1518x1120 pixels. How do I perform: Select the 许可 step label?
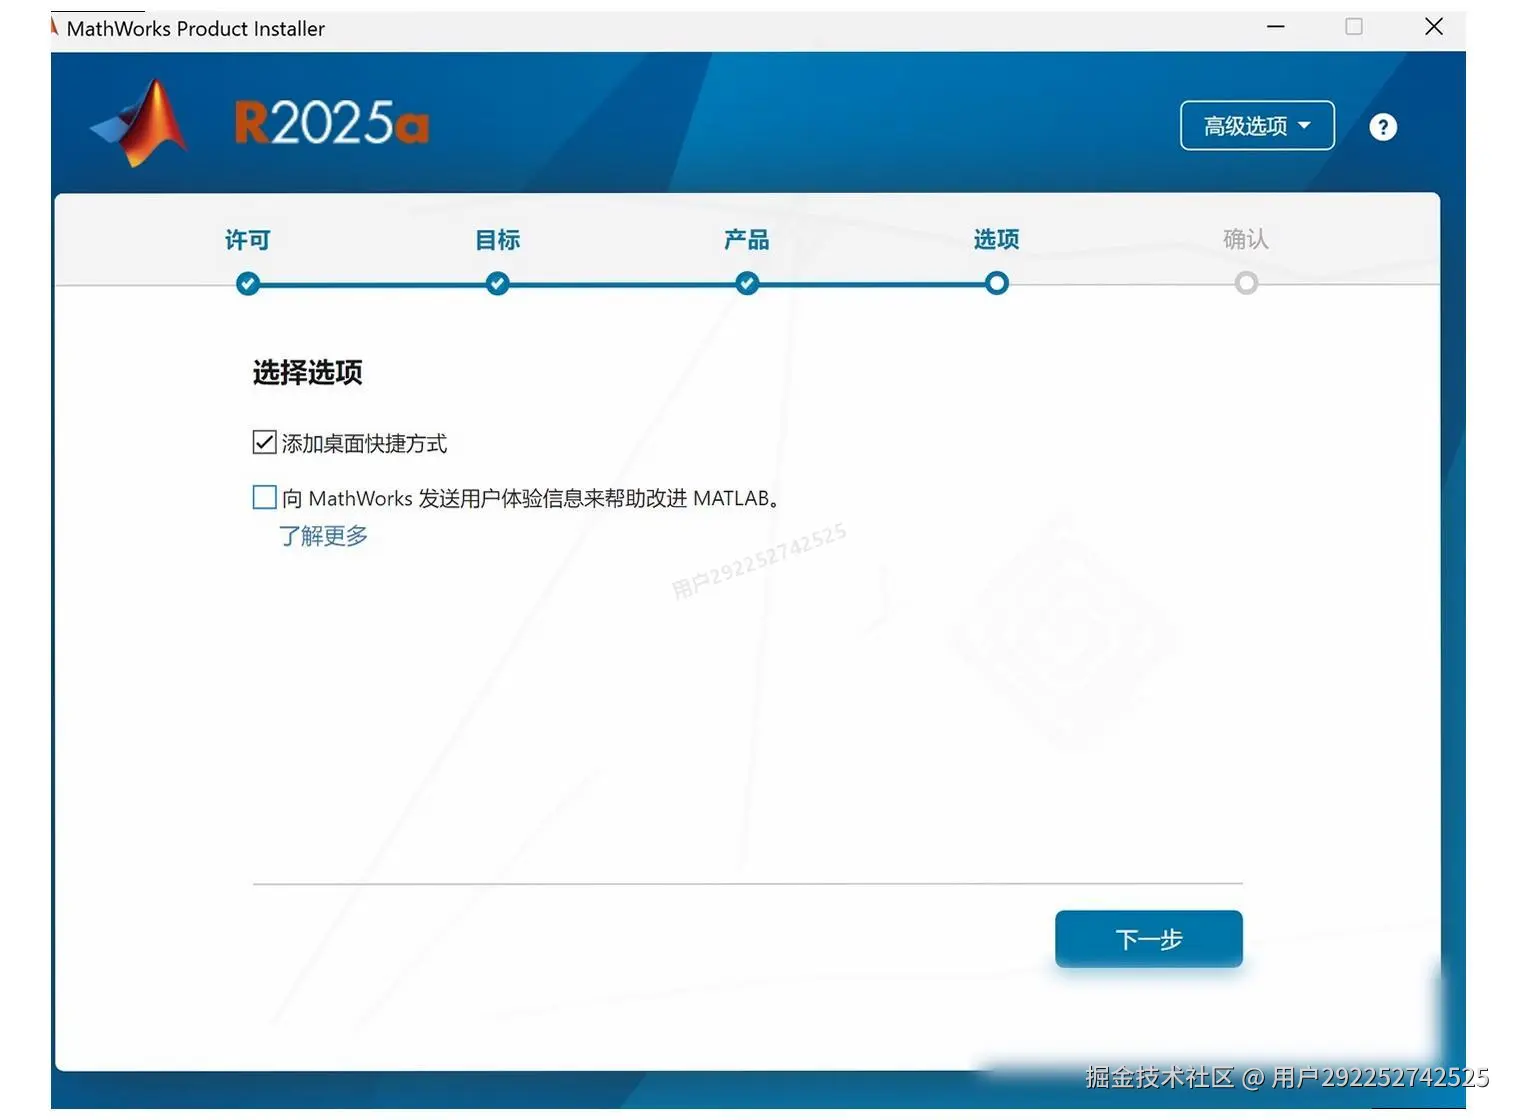coord(246,239)
